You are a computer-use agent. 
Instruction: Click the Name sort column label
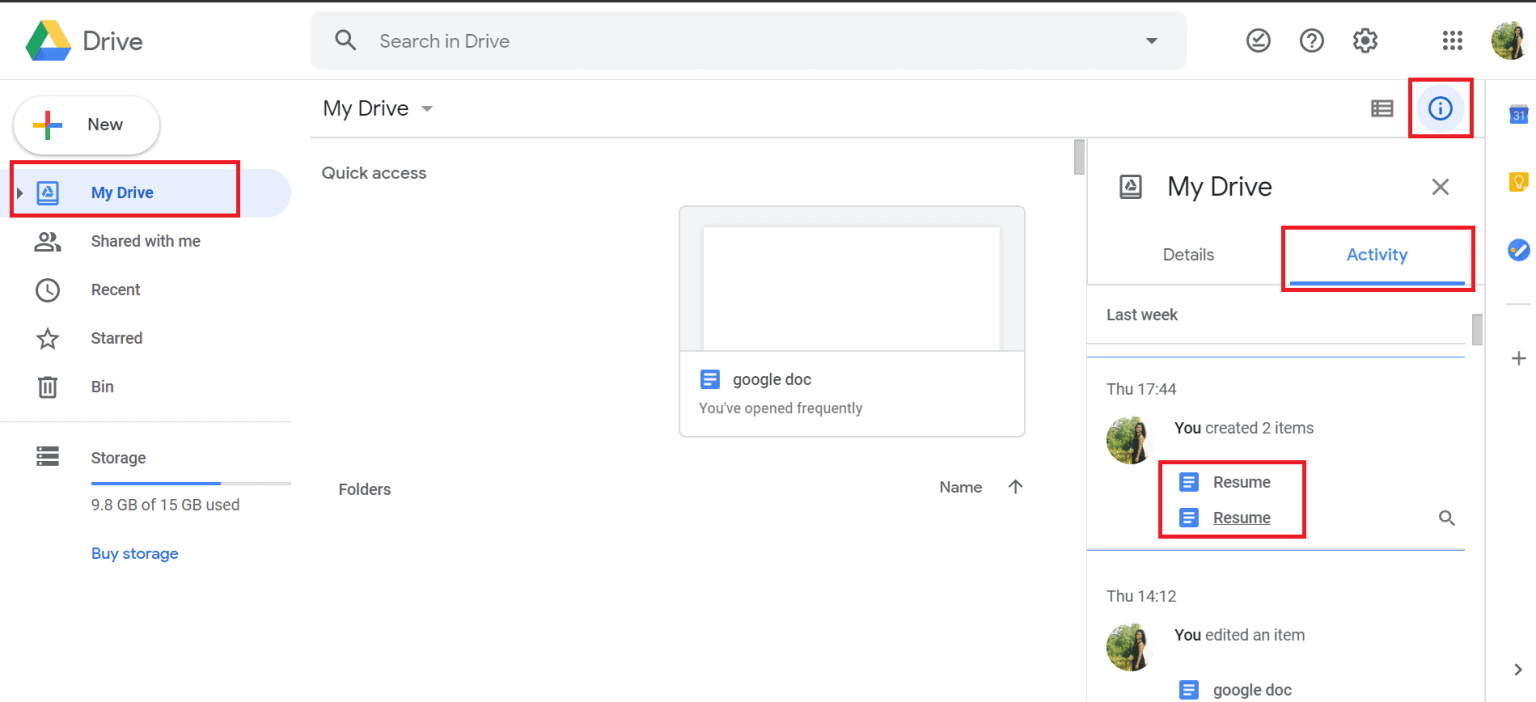coord(961,487)
